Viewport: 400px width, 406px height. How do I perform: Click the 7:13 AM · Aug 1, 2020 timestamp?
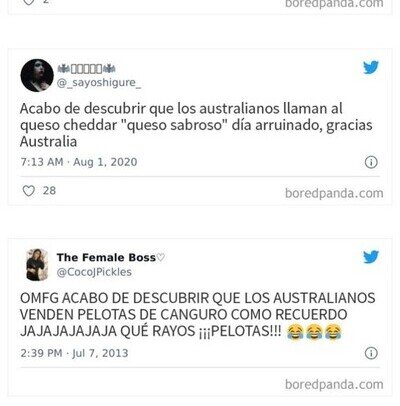79,162
